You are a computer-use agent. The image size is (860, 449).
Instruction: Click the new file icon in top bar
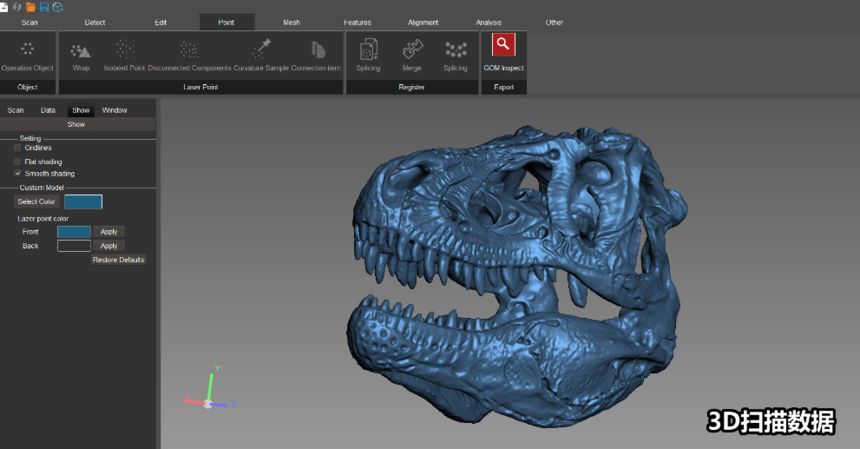[3, 7]
